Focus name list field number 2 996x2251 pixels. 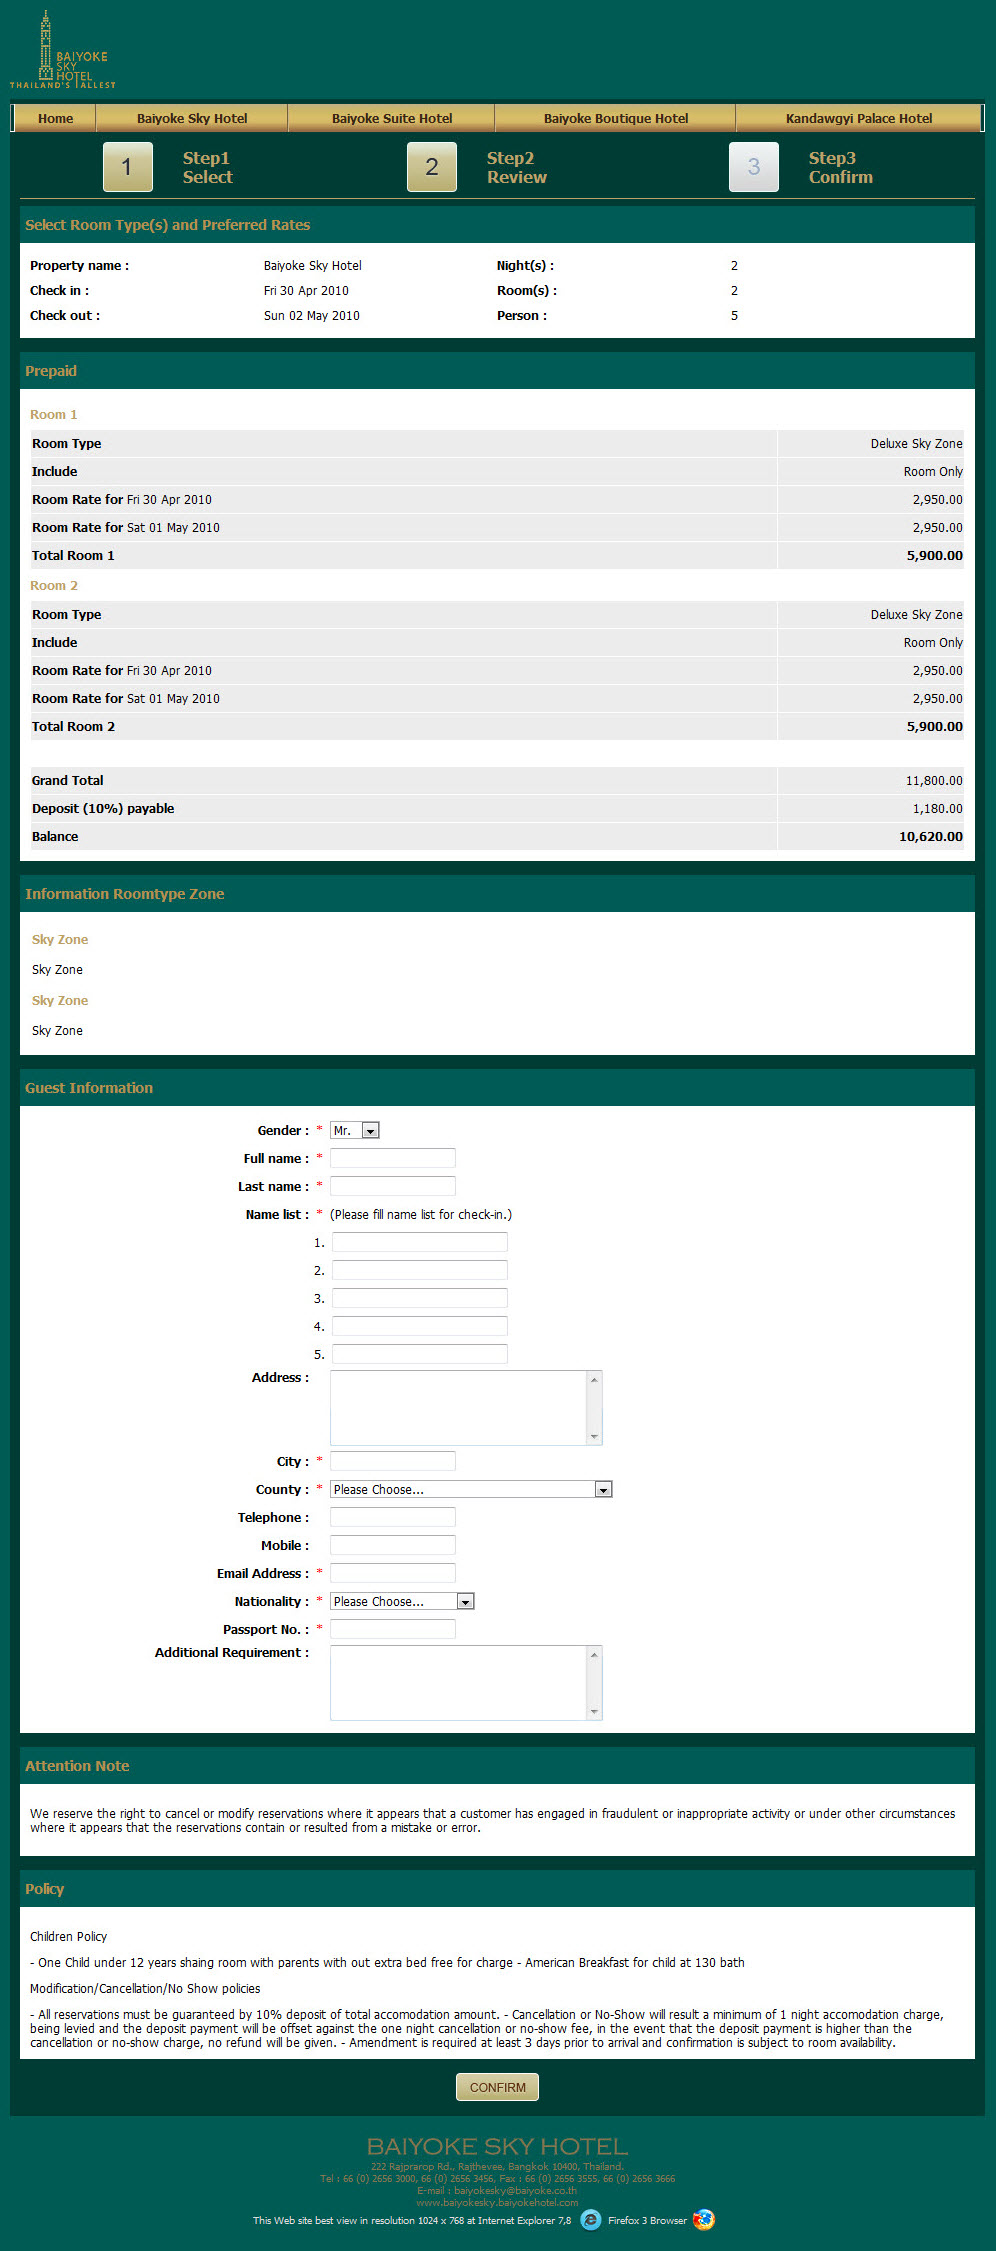point(420,1270)
